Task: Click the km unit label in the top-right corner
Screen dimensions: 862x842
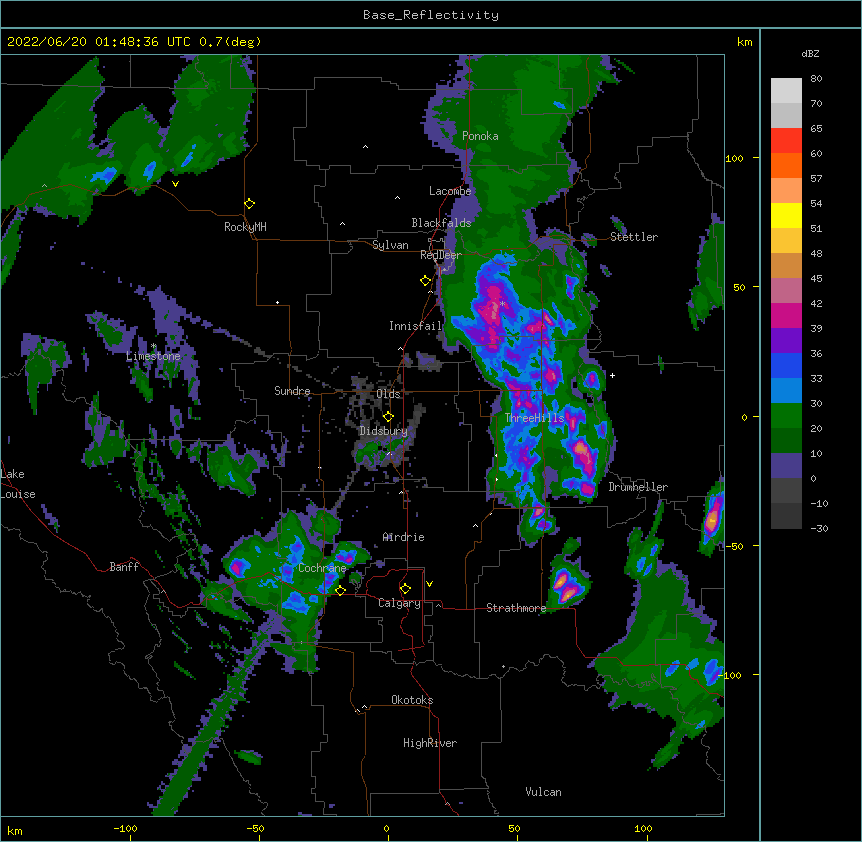Action: coord(745,42)
